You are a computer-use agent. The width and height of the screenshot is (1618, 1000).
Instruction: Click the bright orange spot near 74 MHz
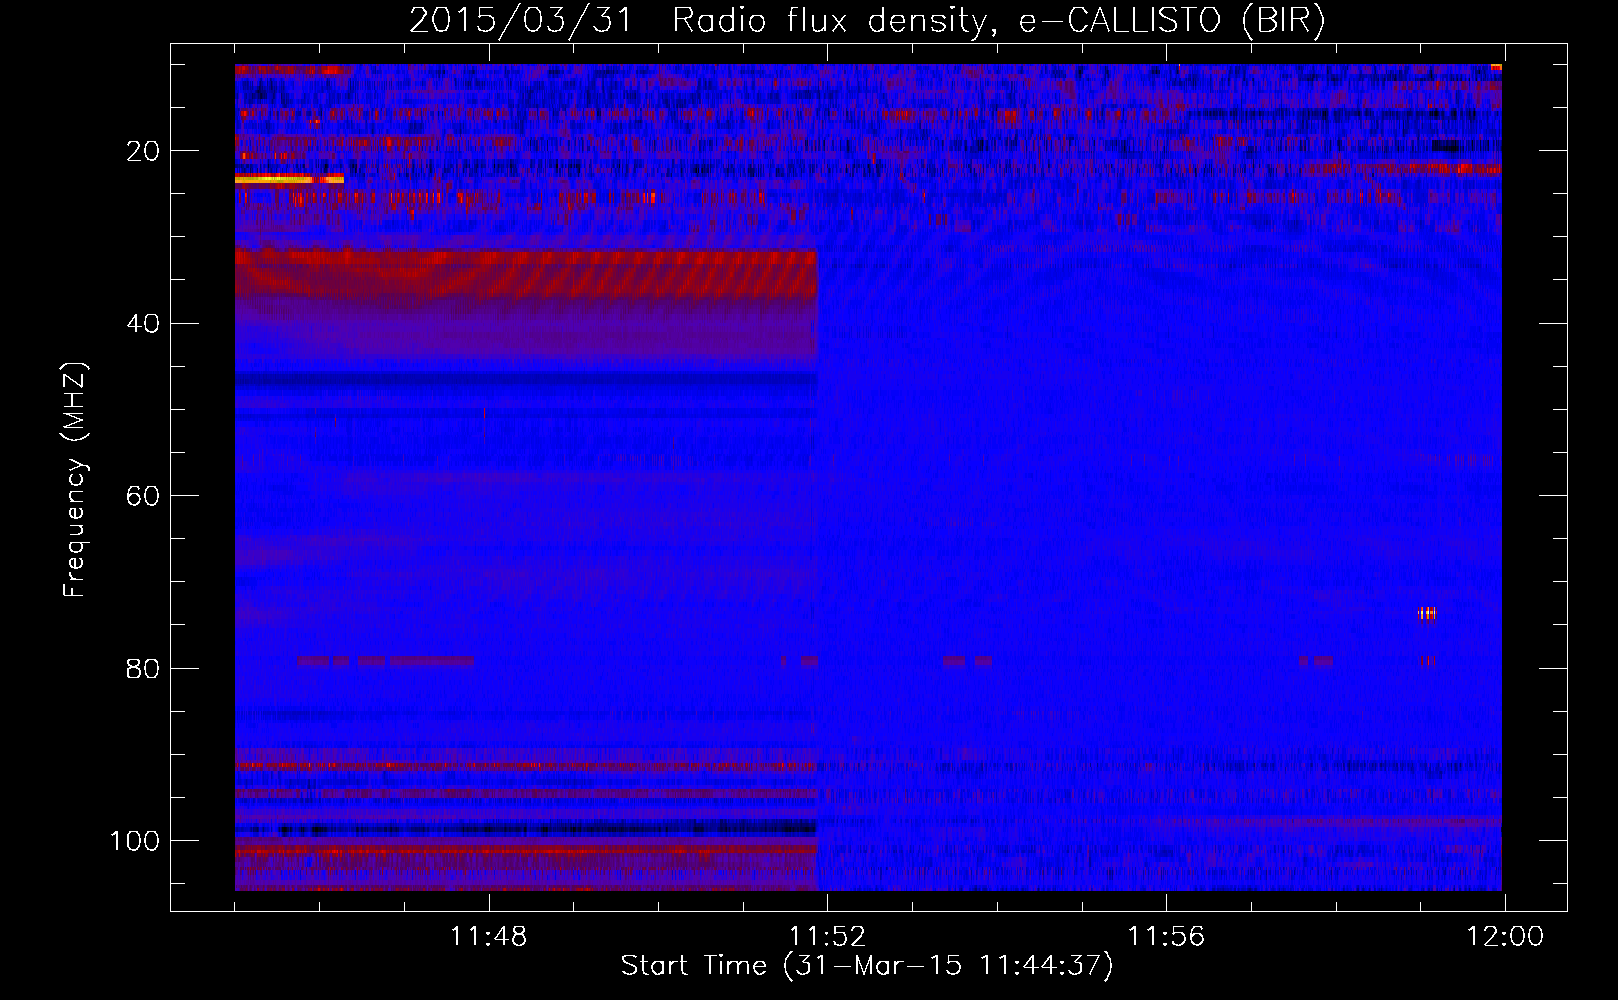[x=1427, y=613]
